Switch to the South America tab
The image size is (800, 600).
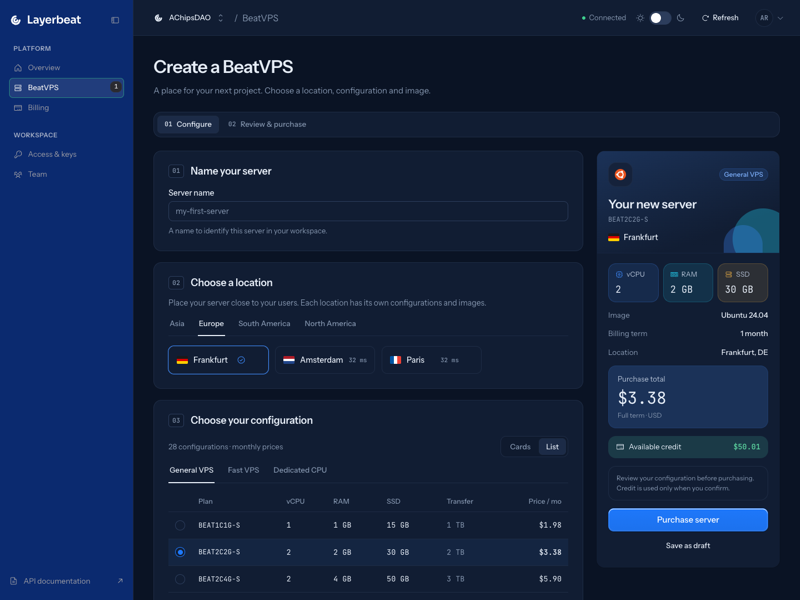[264, 323]
